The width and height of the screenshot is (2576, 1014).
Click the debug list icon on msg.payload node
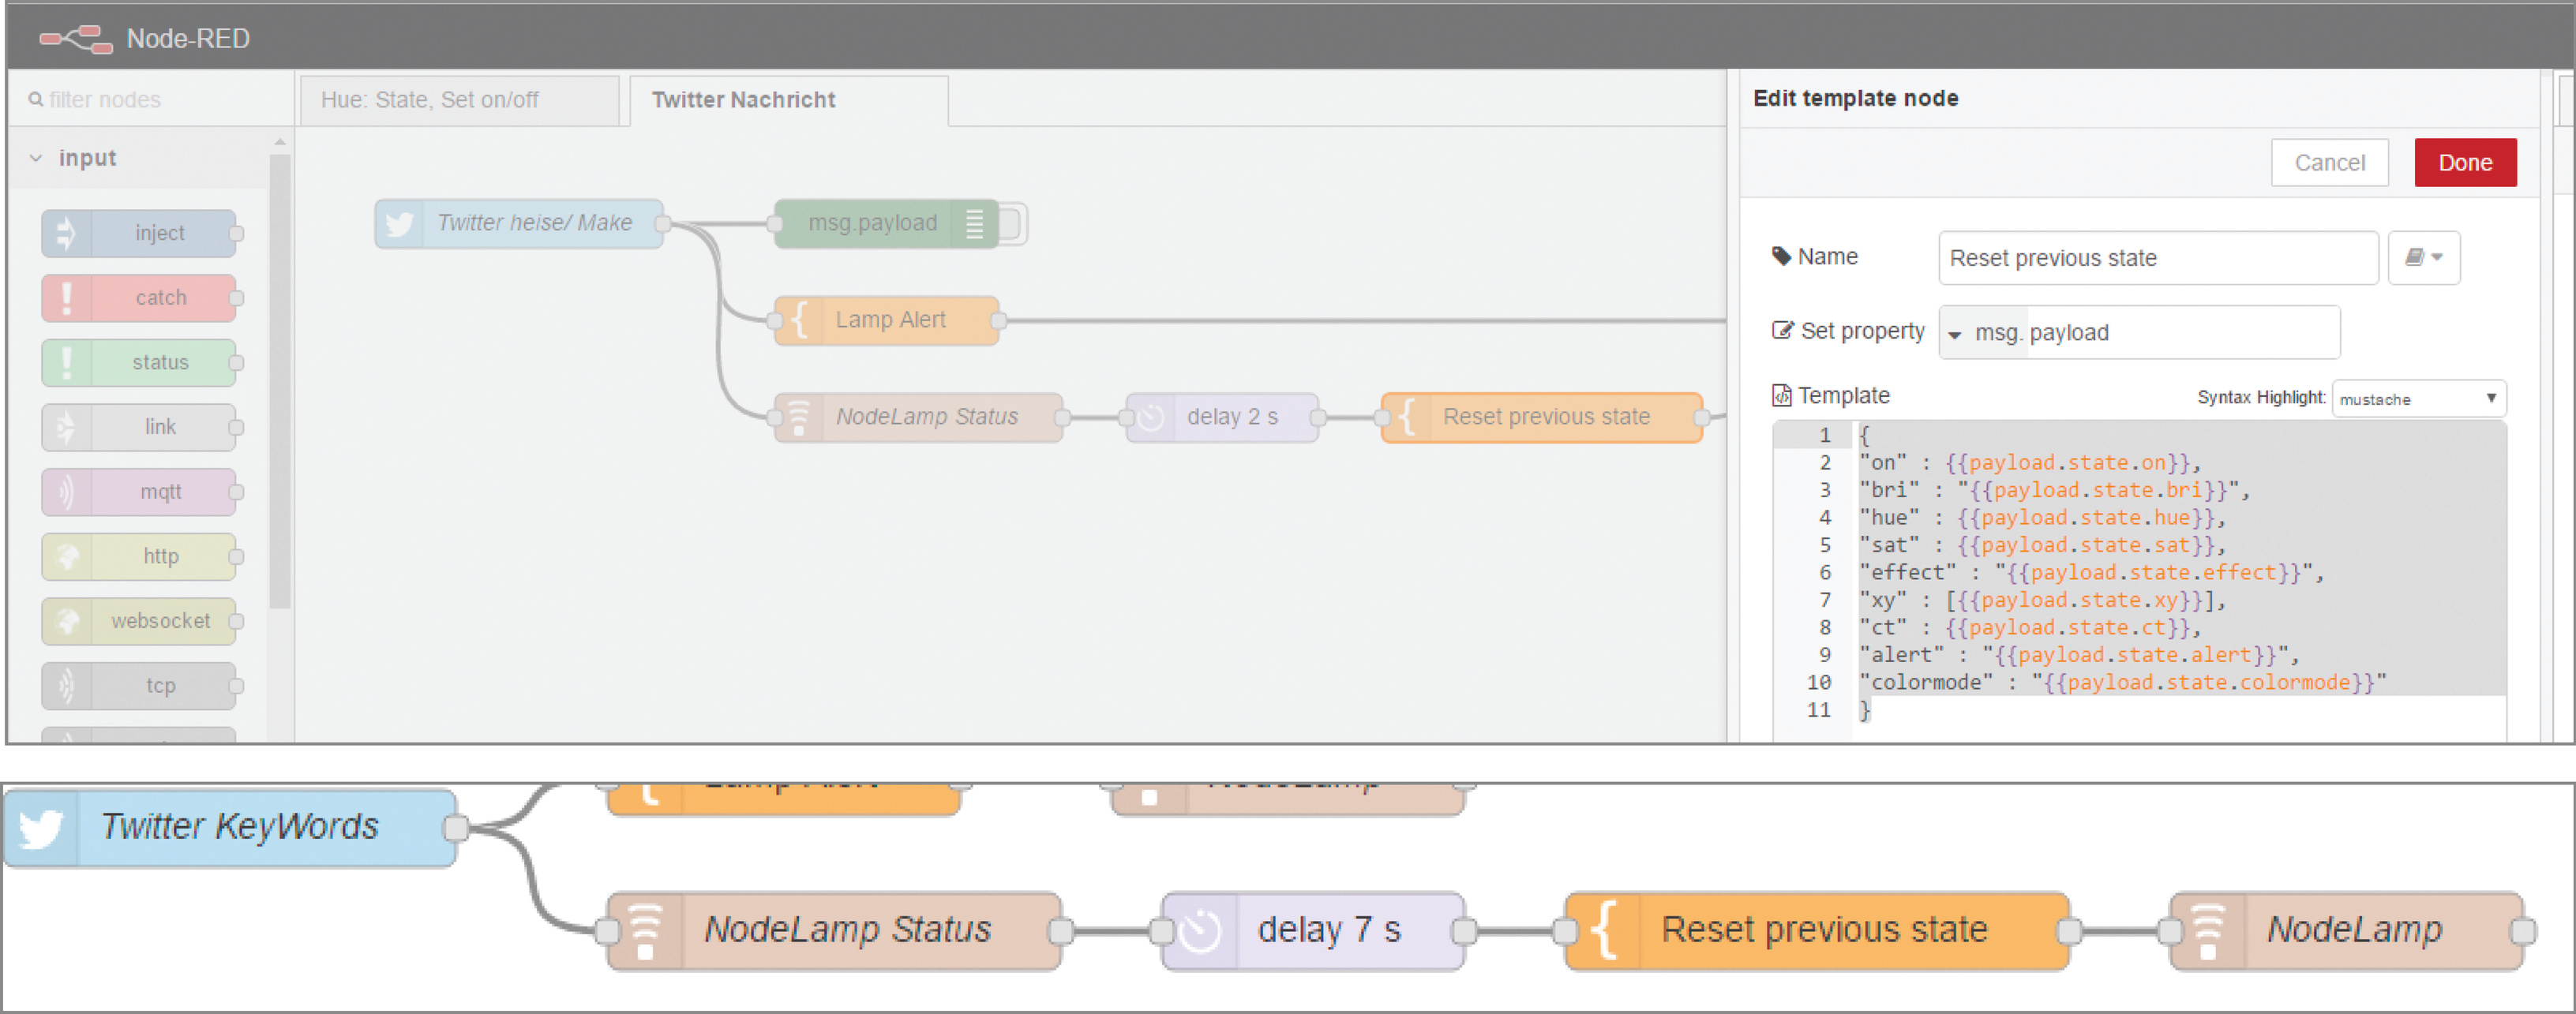pos(974,223)
